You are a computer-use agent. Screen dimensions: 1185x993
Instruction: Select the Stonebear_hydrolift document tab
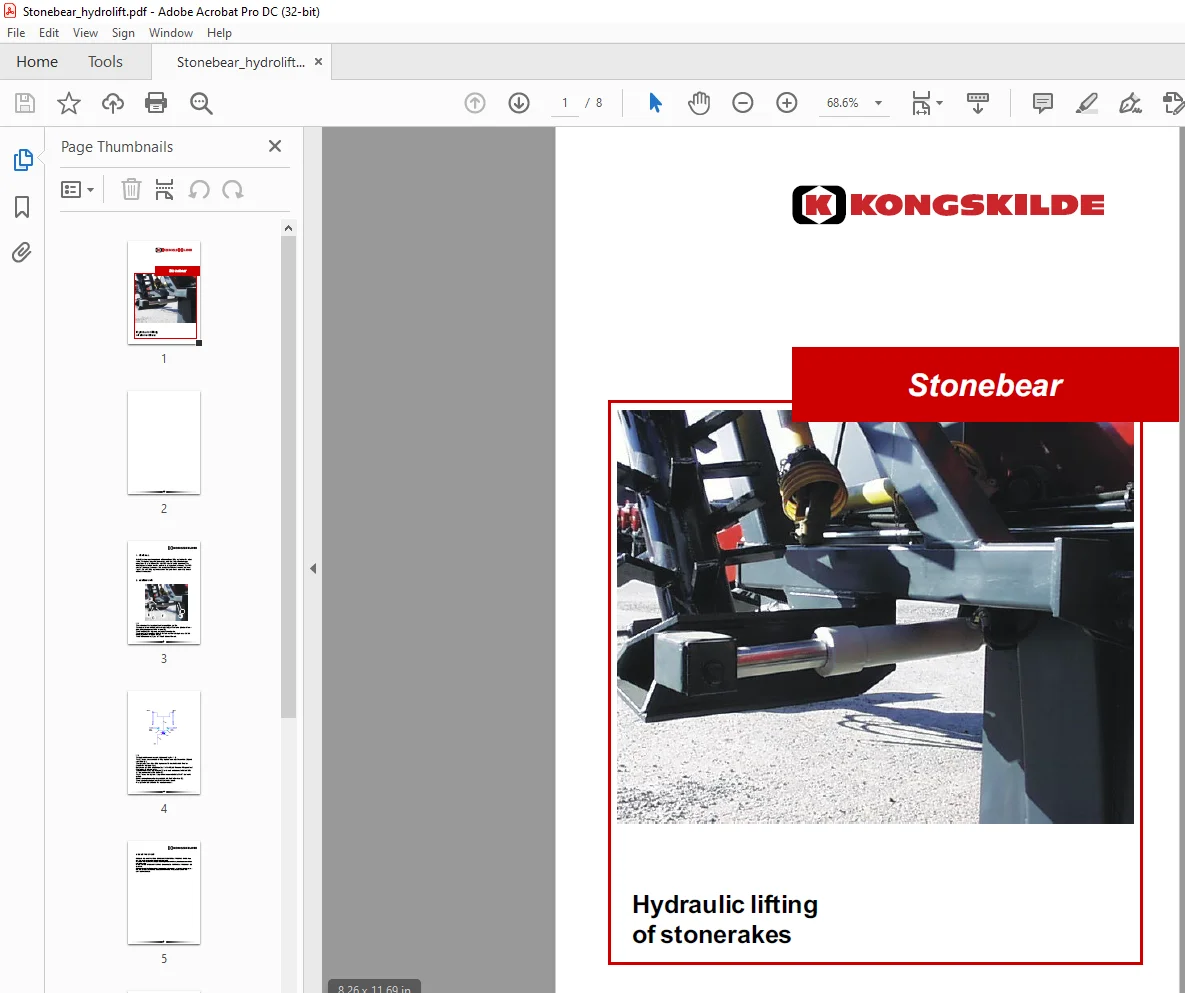(241, 62)
